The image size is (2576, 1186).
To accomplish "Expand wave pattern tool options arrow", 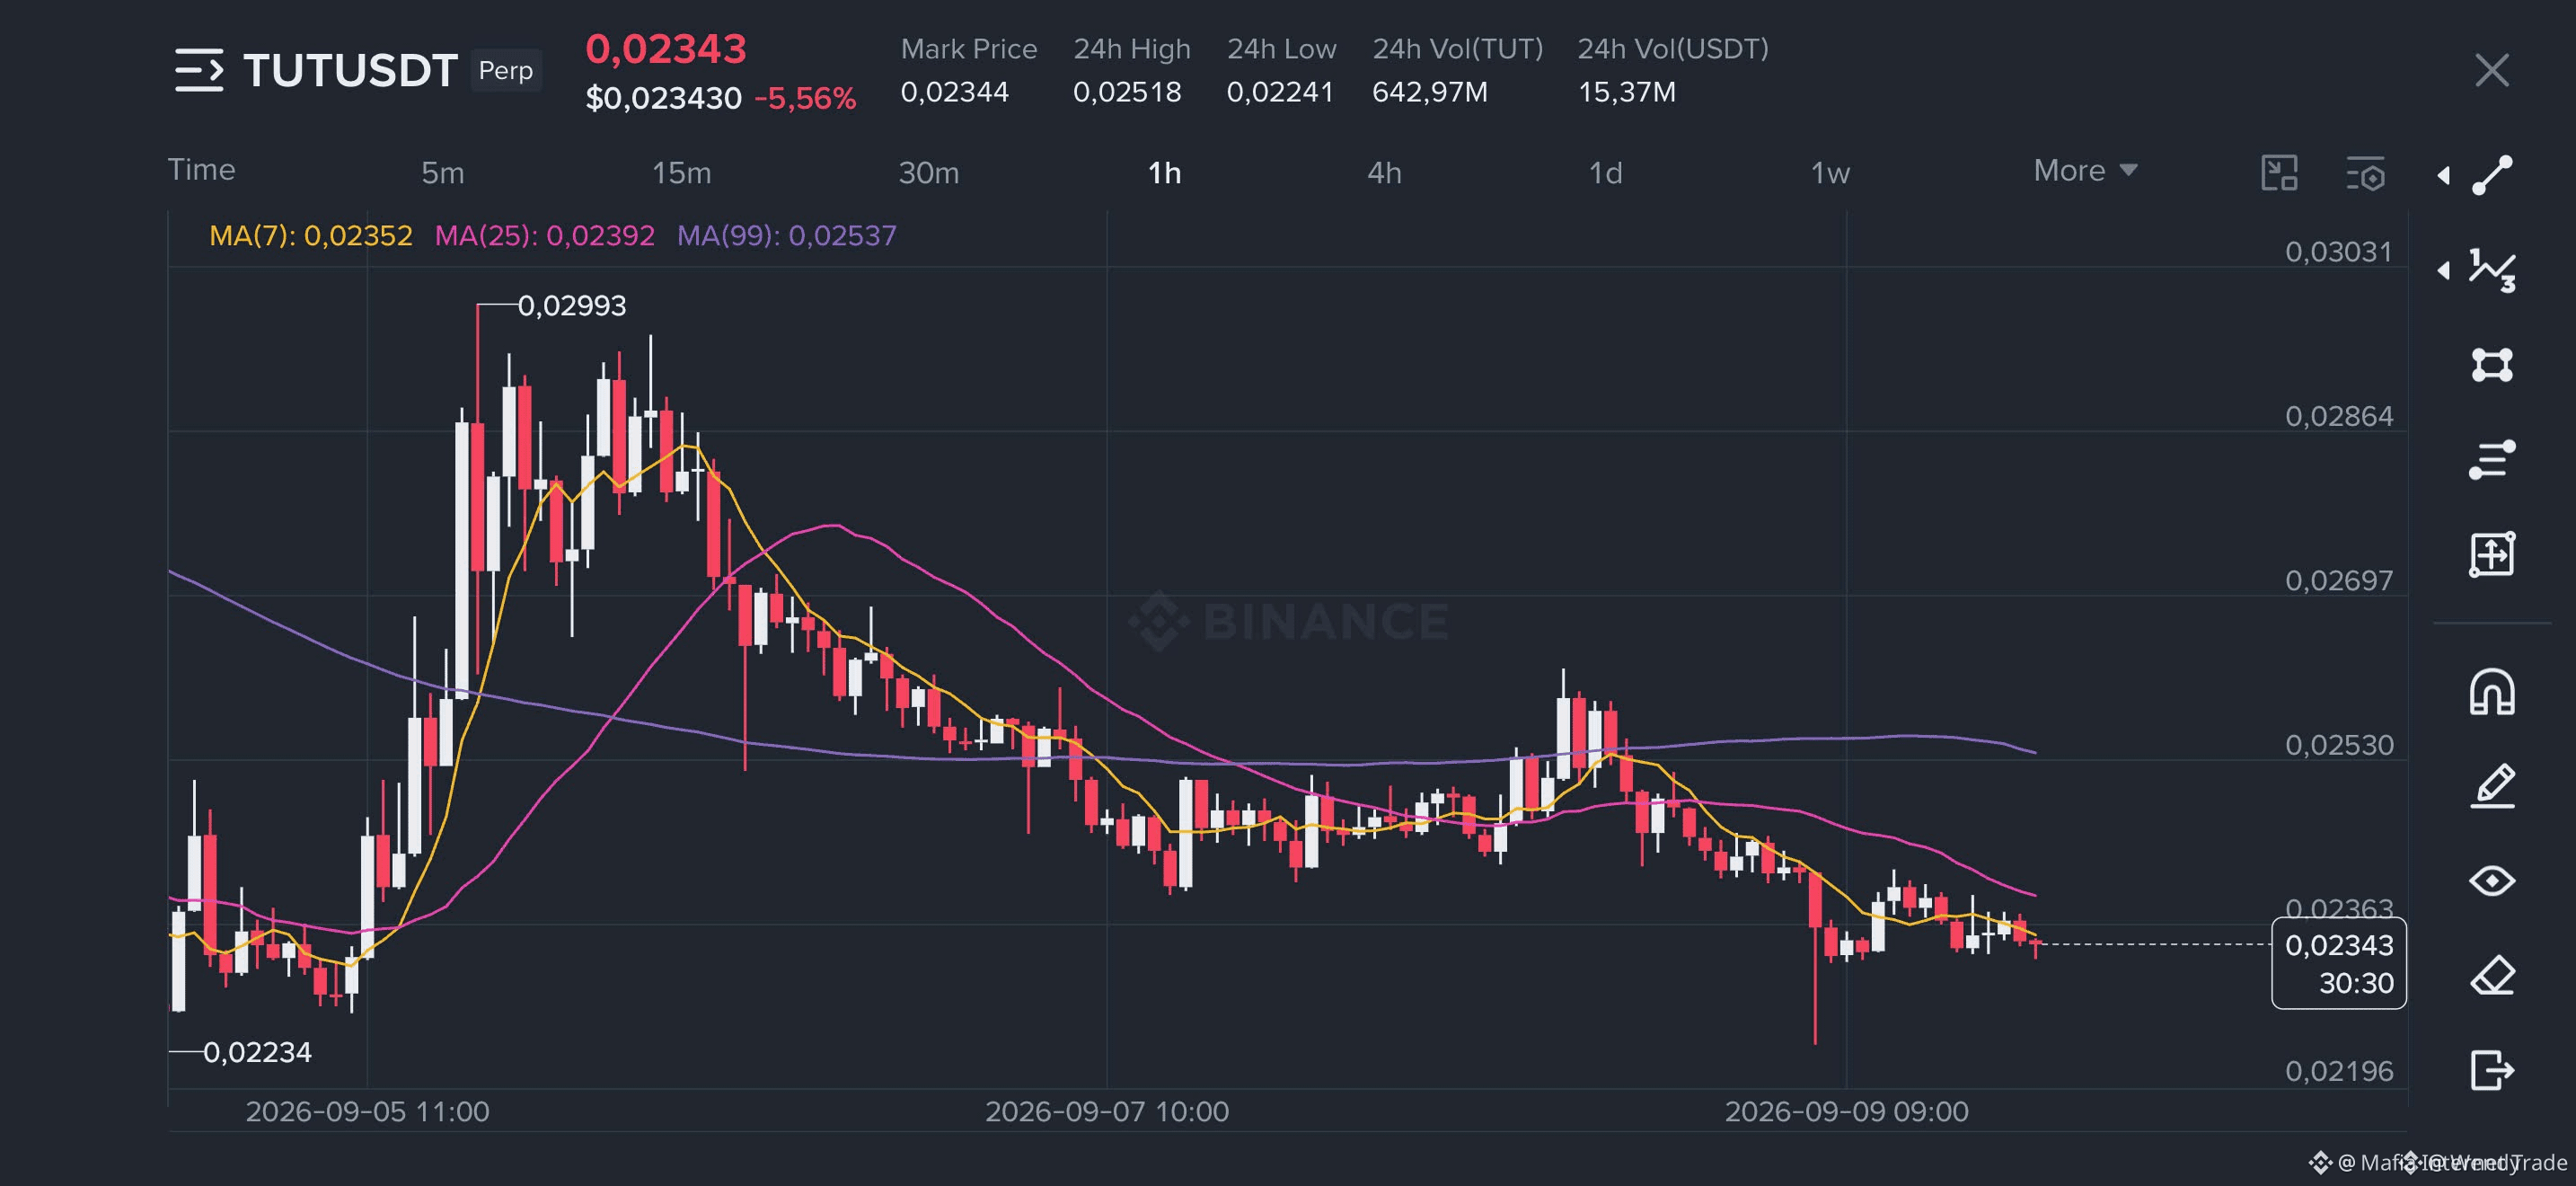I will click(2443, 270).
